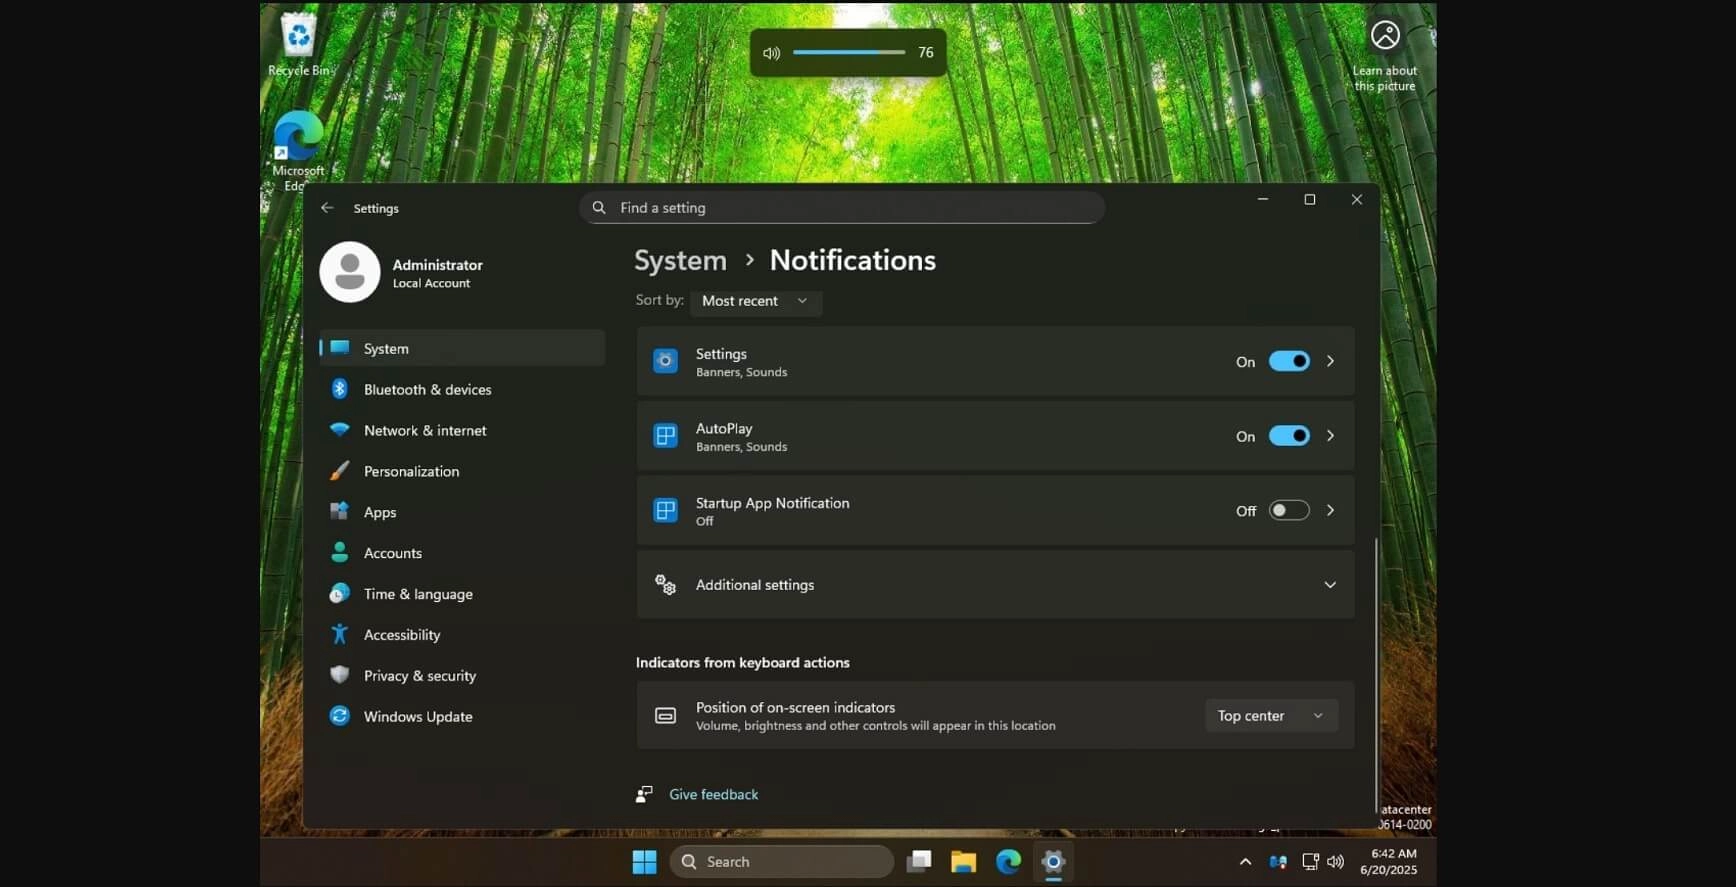The width and height of the screenshot is (1736, 887).
Task: Click the Bluetooth icon in sidebar
Action: coord(340,389)
